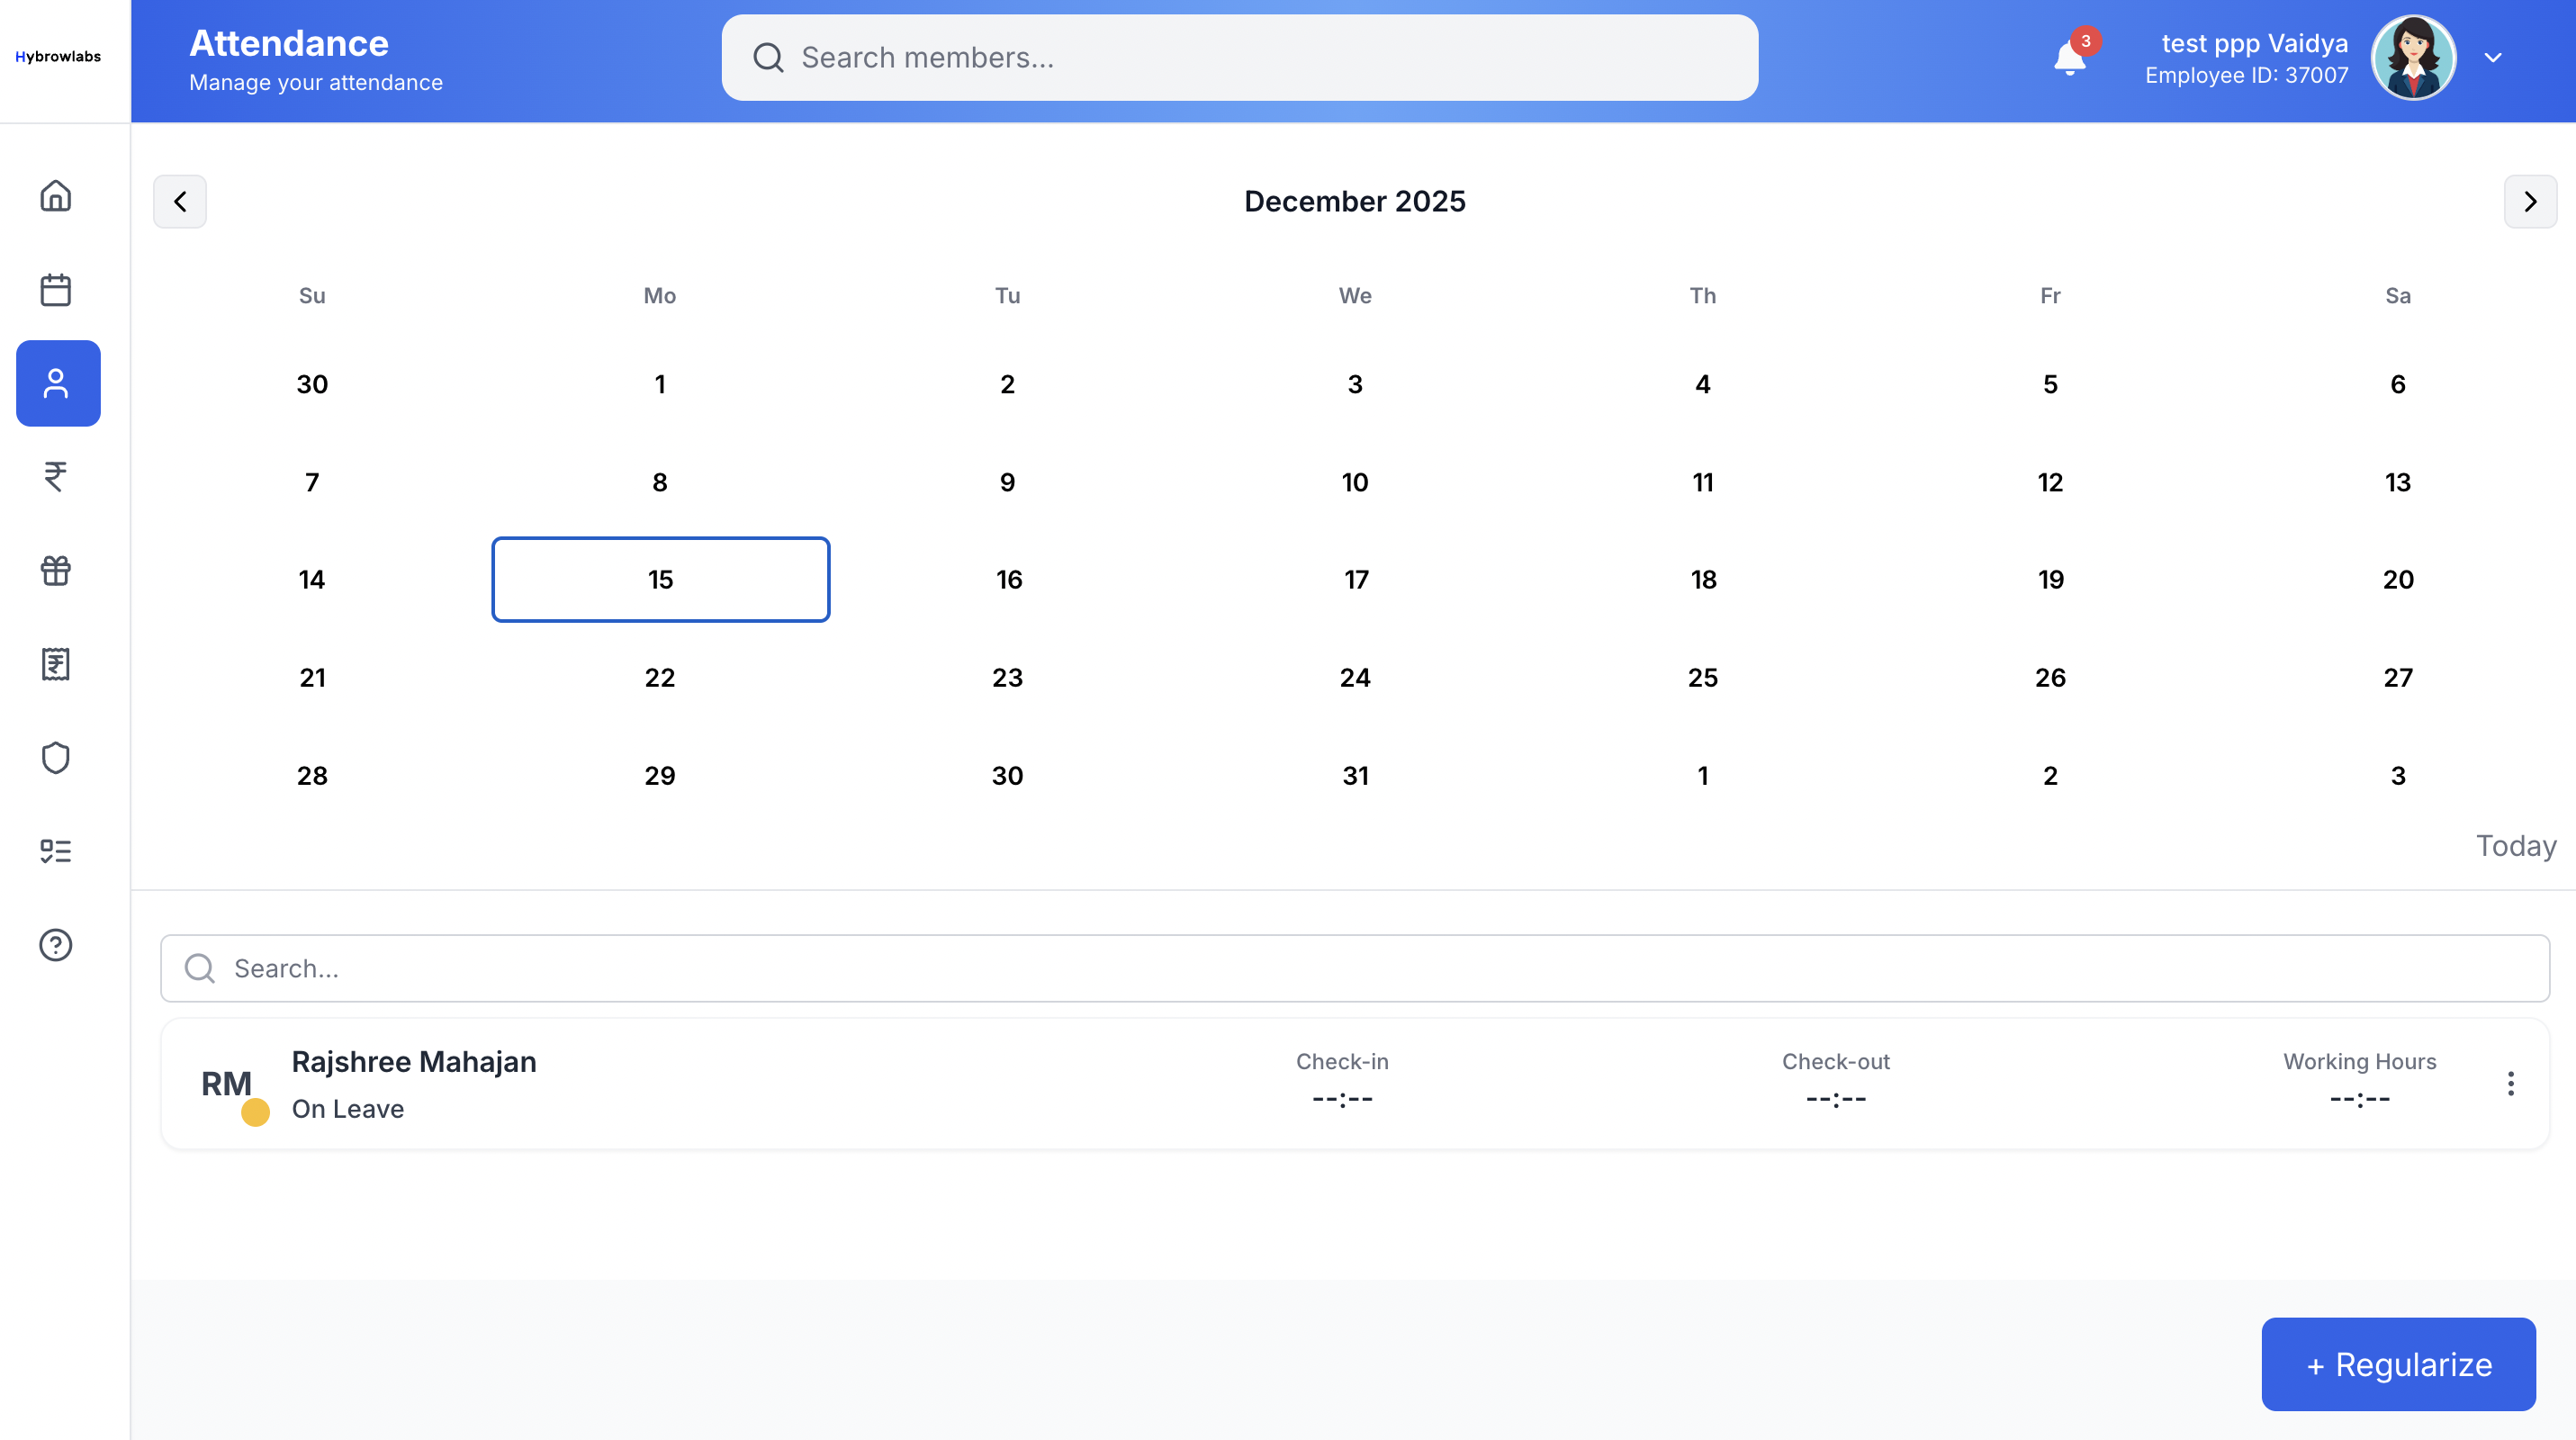
Task: Click the RM initials avatar
Action: coord(226,1084)
